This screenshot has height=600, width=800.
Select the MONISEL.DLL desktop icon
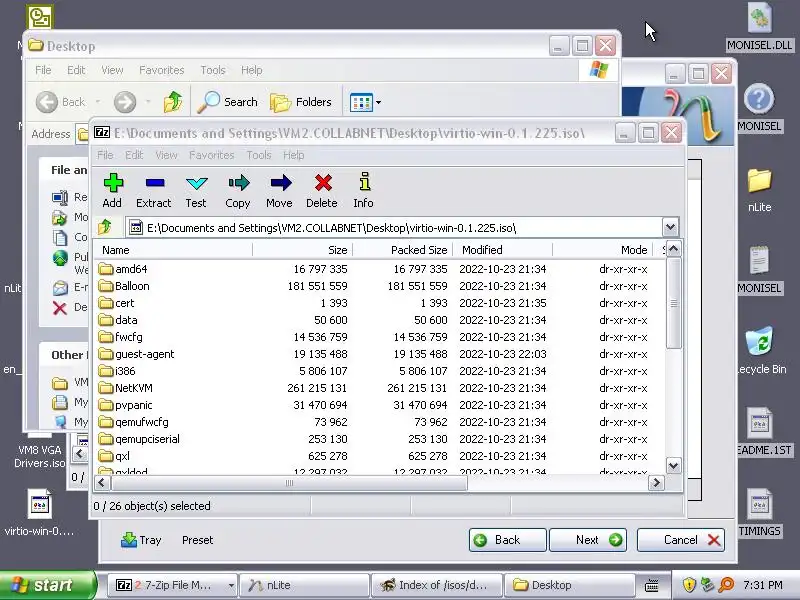(x=760, y=27)
